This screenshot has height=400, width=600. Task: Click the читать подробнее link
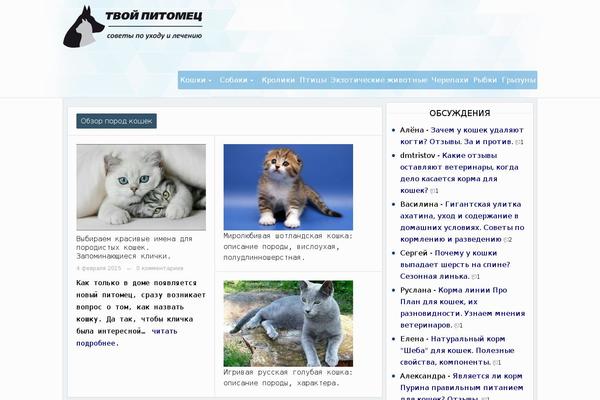126,337
